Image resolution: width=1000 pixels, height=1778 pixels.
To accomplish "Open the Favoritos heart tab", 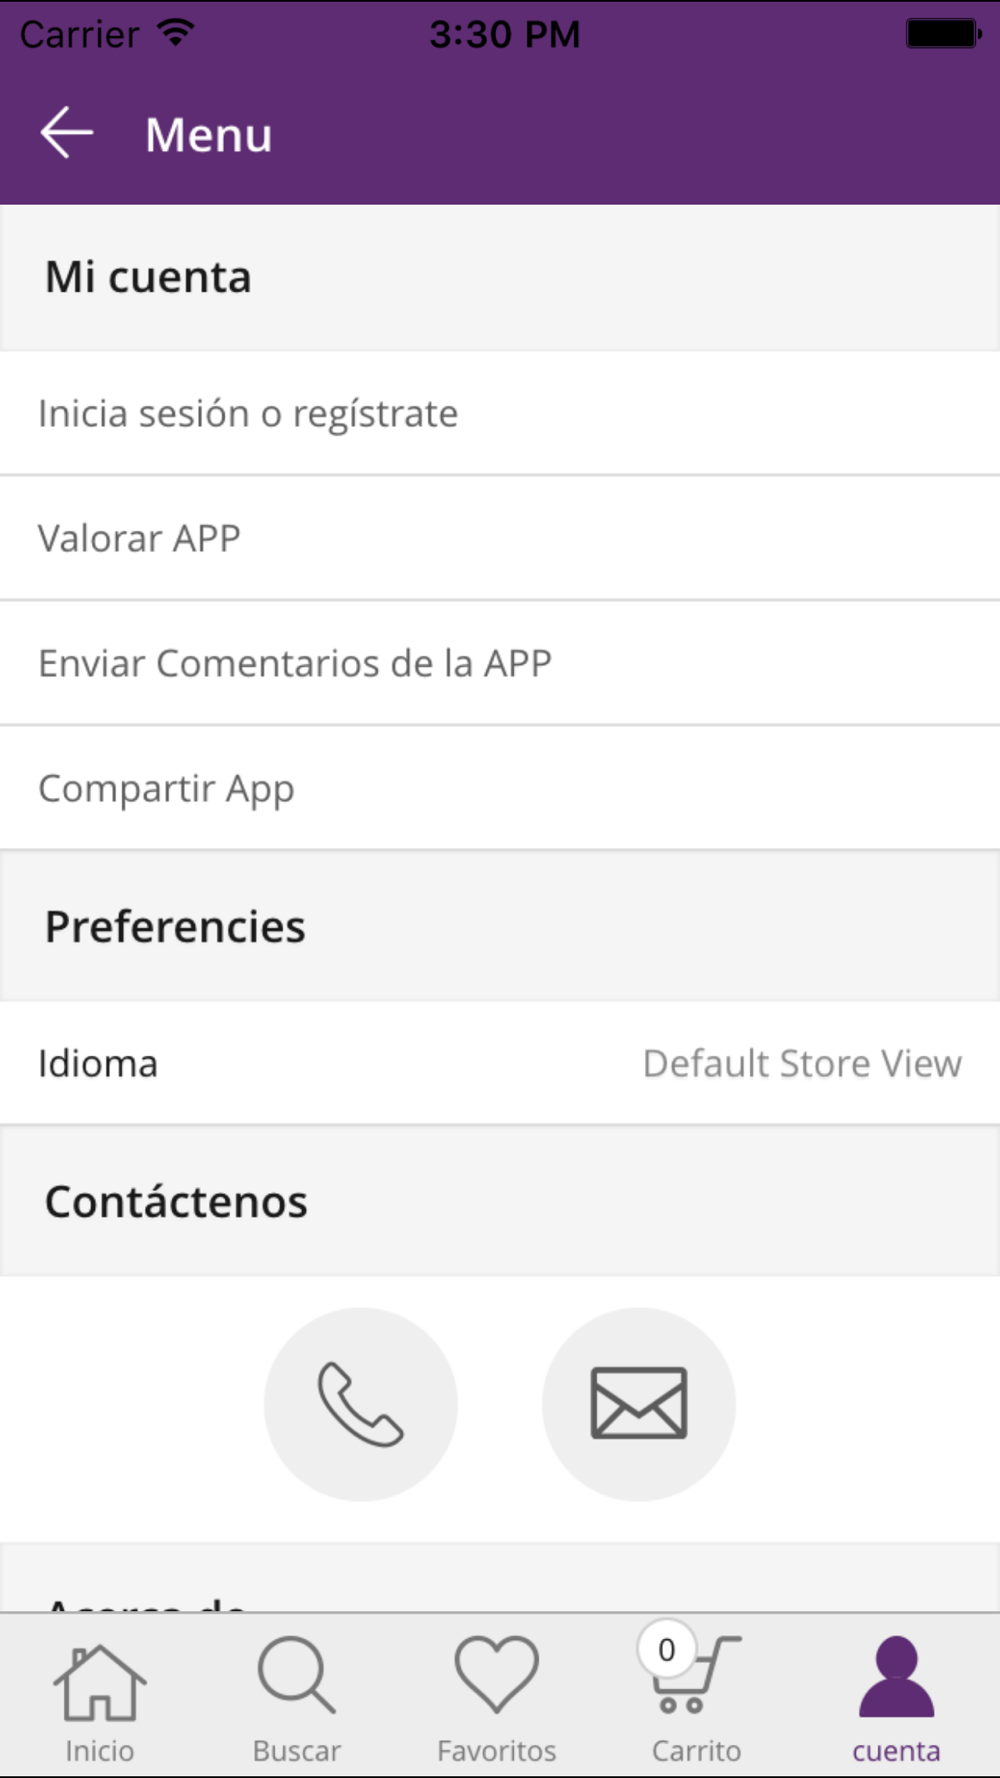I will (497, 1698).
